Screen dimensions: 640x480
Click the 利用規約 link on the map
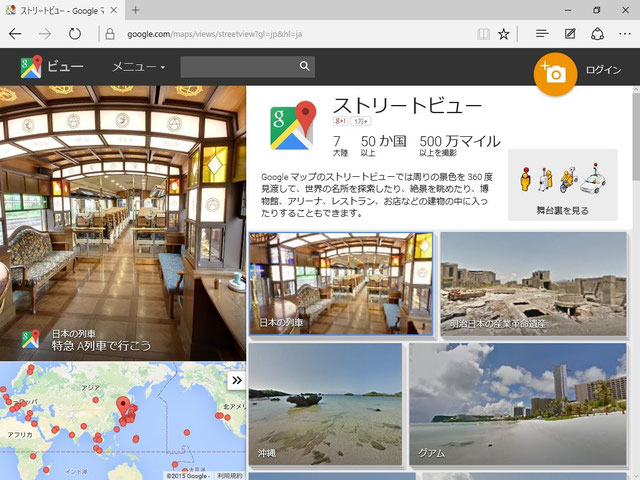coord(230,476)
